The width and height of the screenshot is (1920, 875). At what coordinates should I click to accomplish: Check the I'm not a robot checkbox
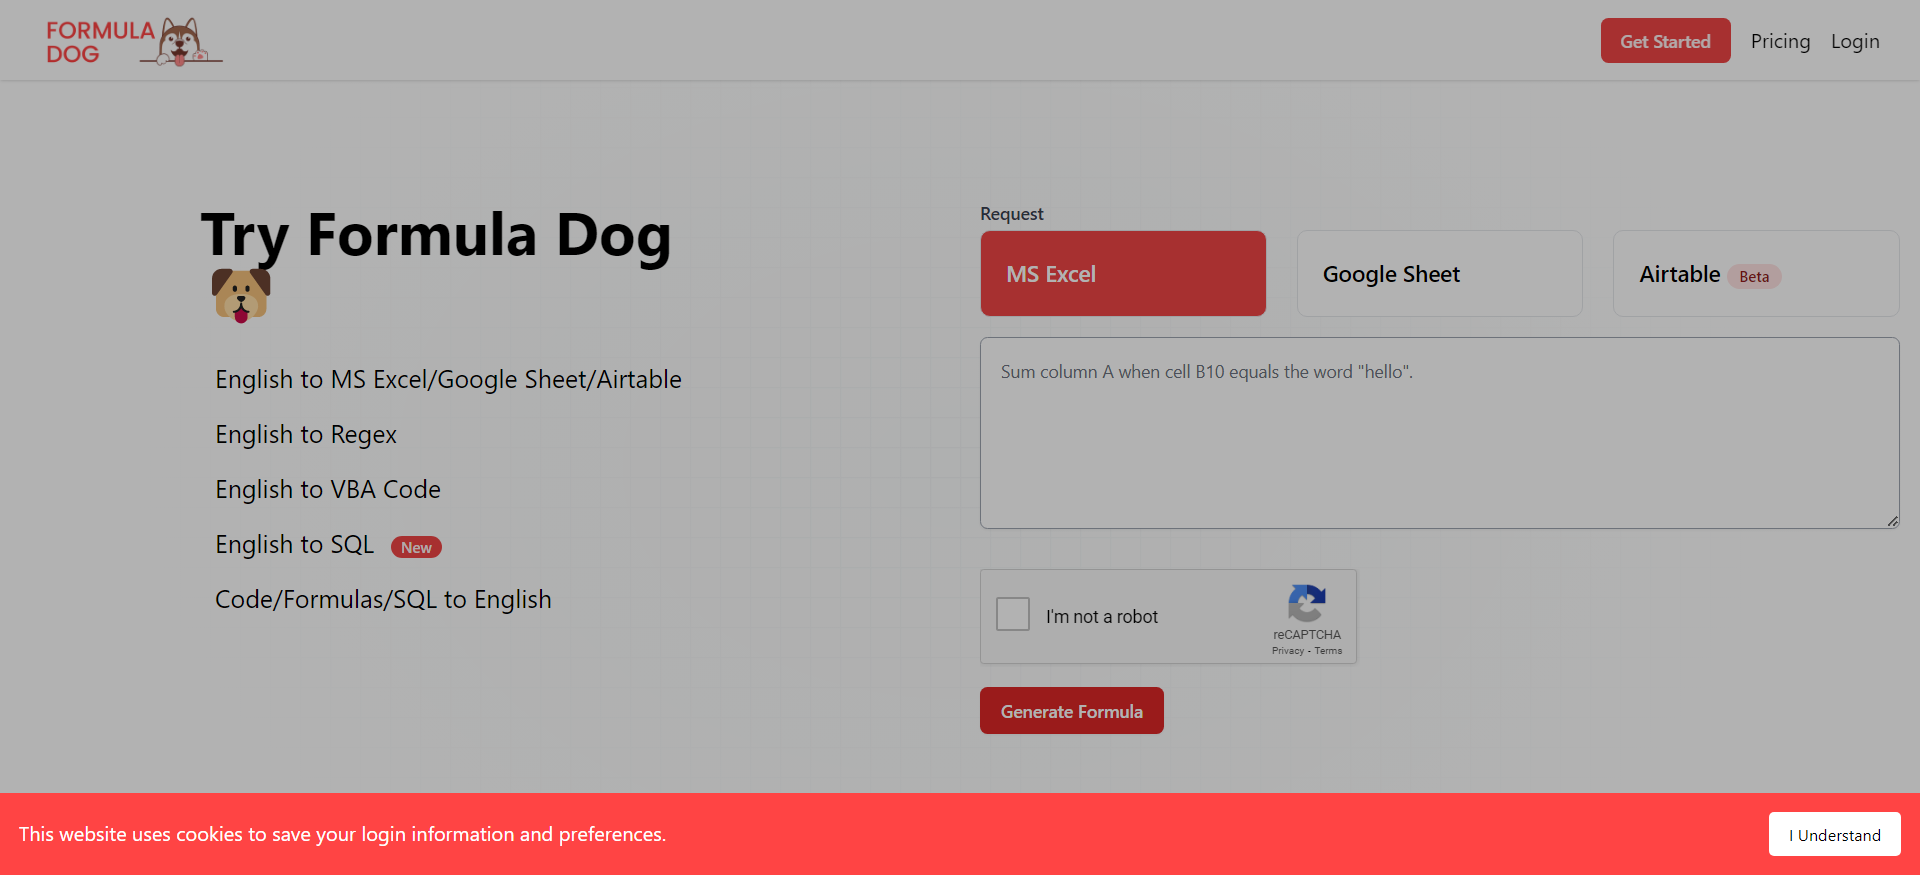coord(1013,614)
